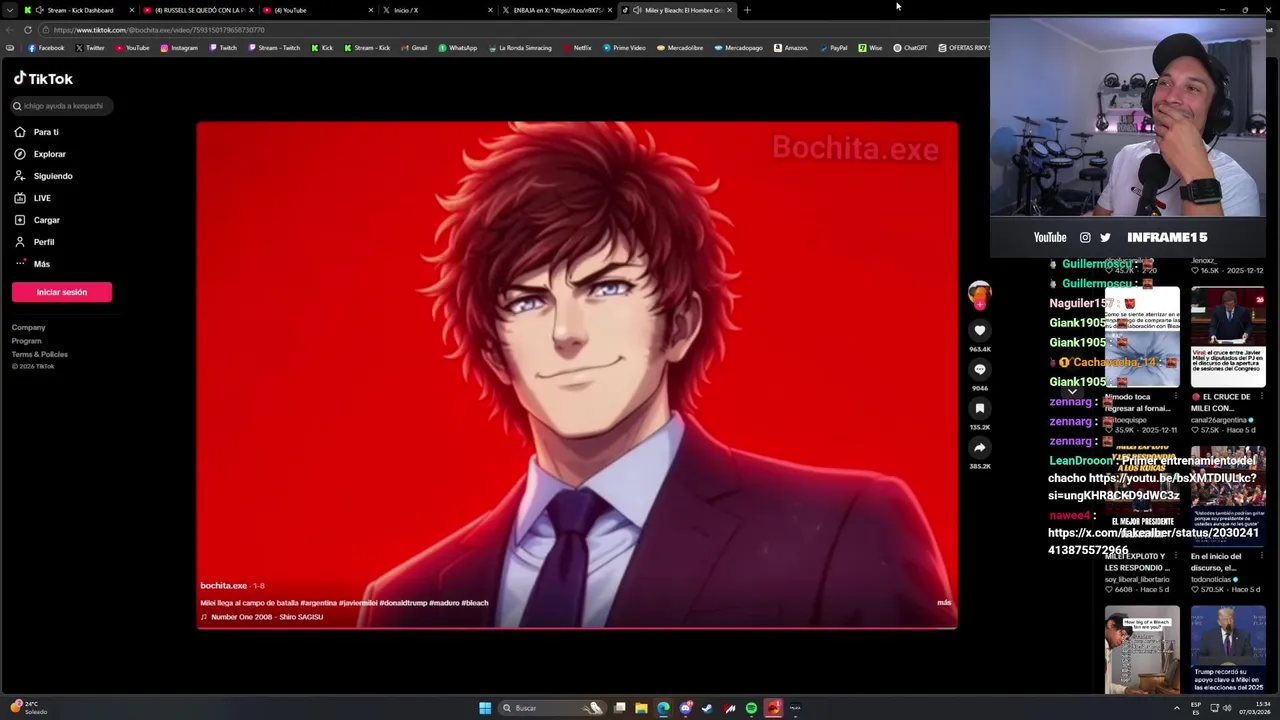Click the #bleach hashtag in the caption
The width and height of the screenshot is (1280, 720).
click(x=475, y=603)
